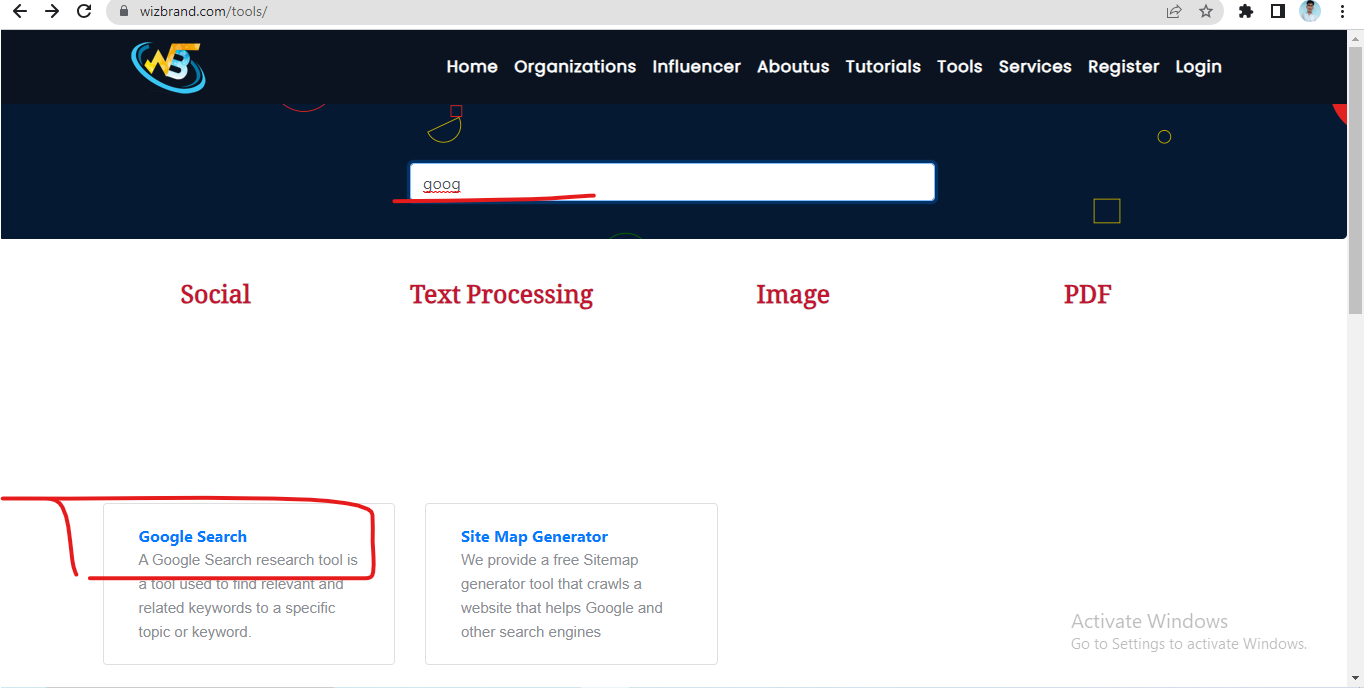Reload the page via the refresh icon
Viewport: 1364px width, 688px height.
86,11
